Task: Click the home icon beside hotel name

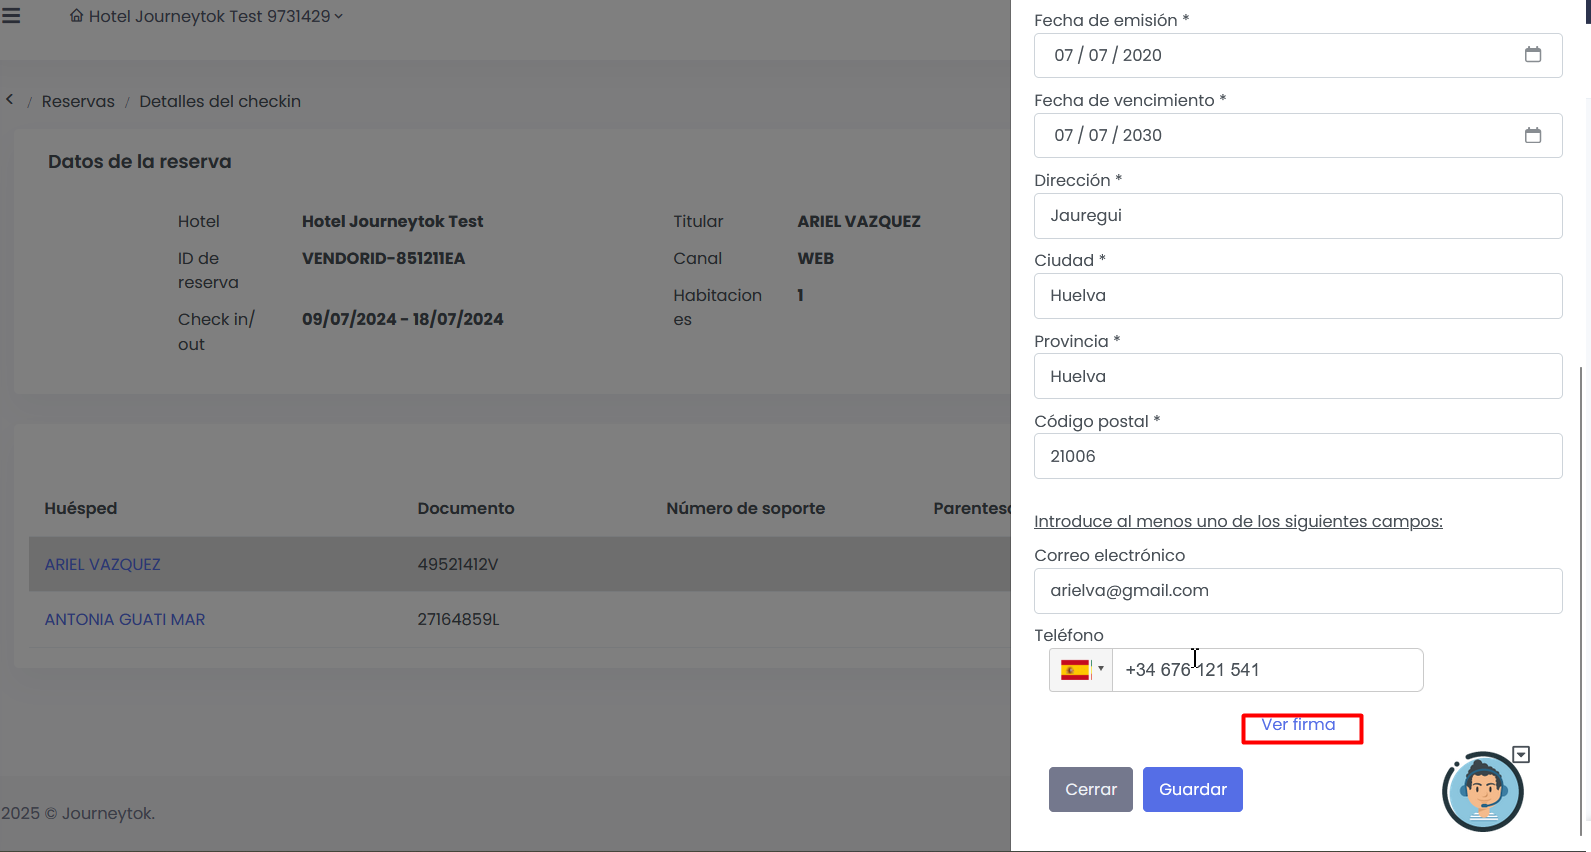Action: tap(76, 16)
